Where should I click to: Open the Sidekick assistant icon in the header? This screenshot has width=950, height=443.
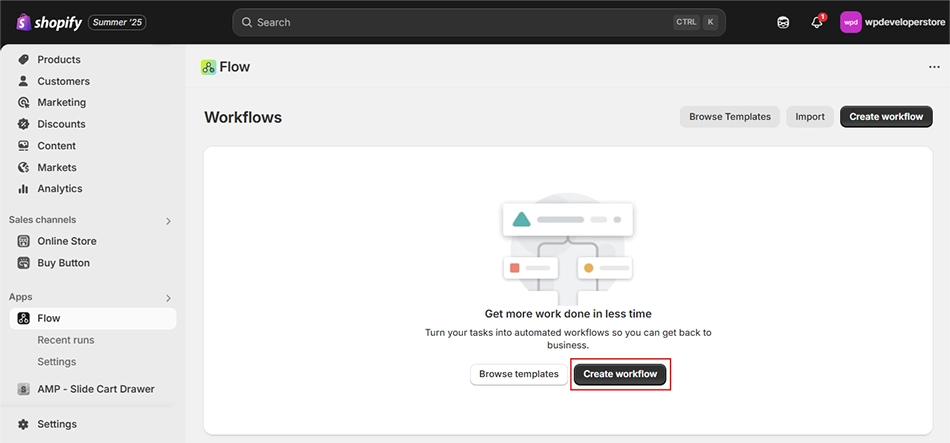tap(783, 22)
